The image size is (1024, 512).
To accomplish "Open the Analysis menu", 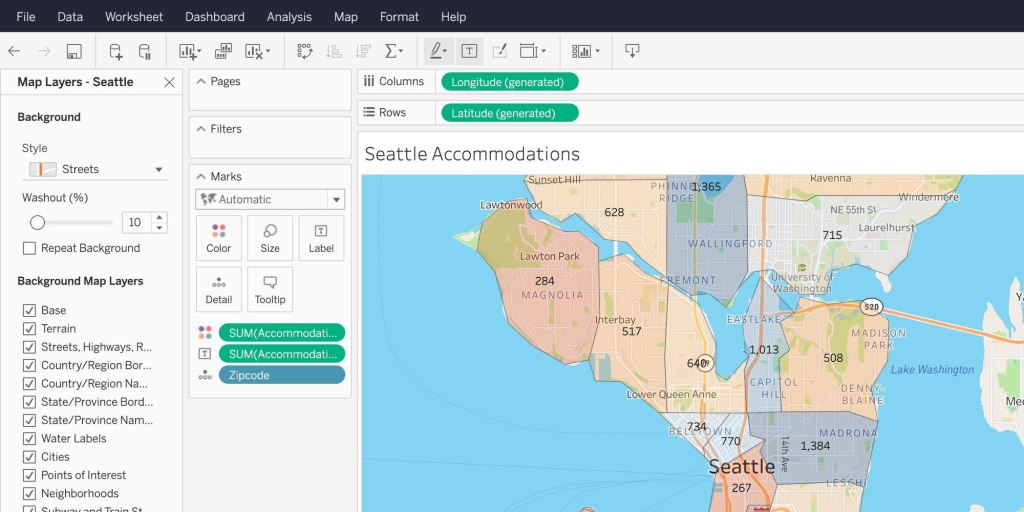I will click(x=289, y=17).
